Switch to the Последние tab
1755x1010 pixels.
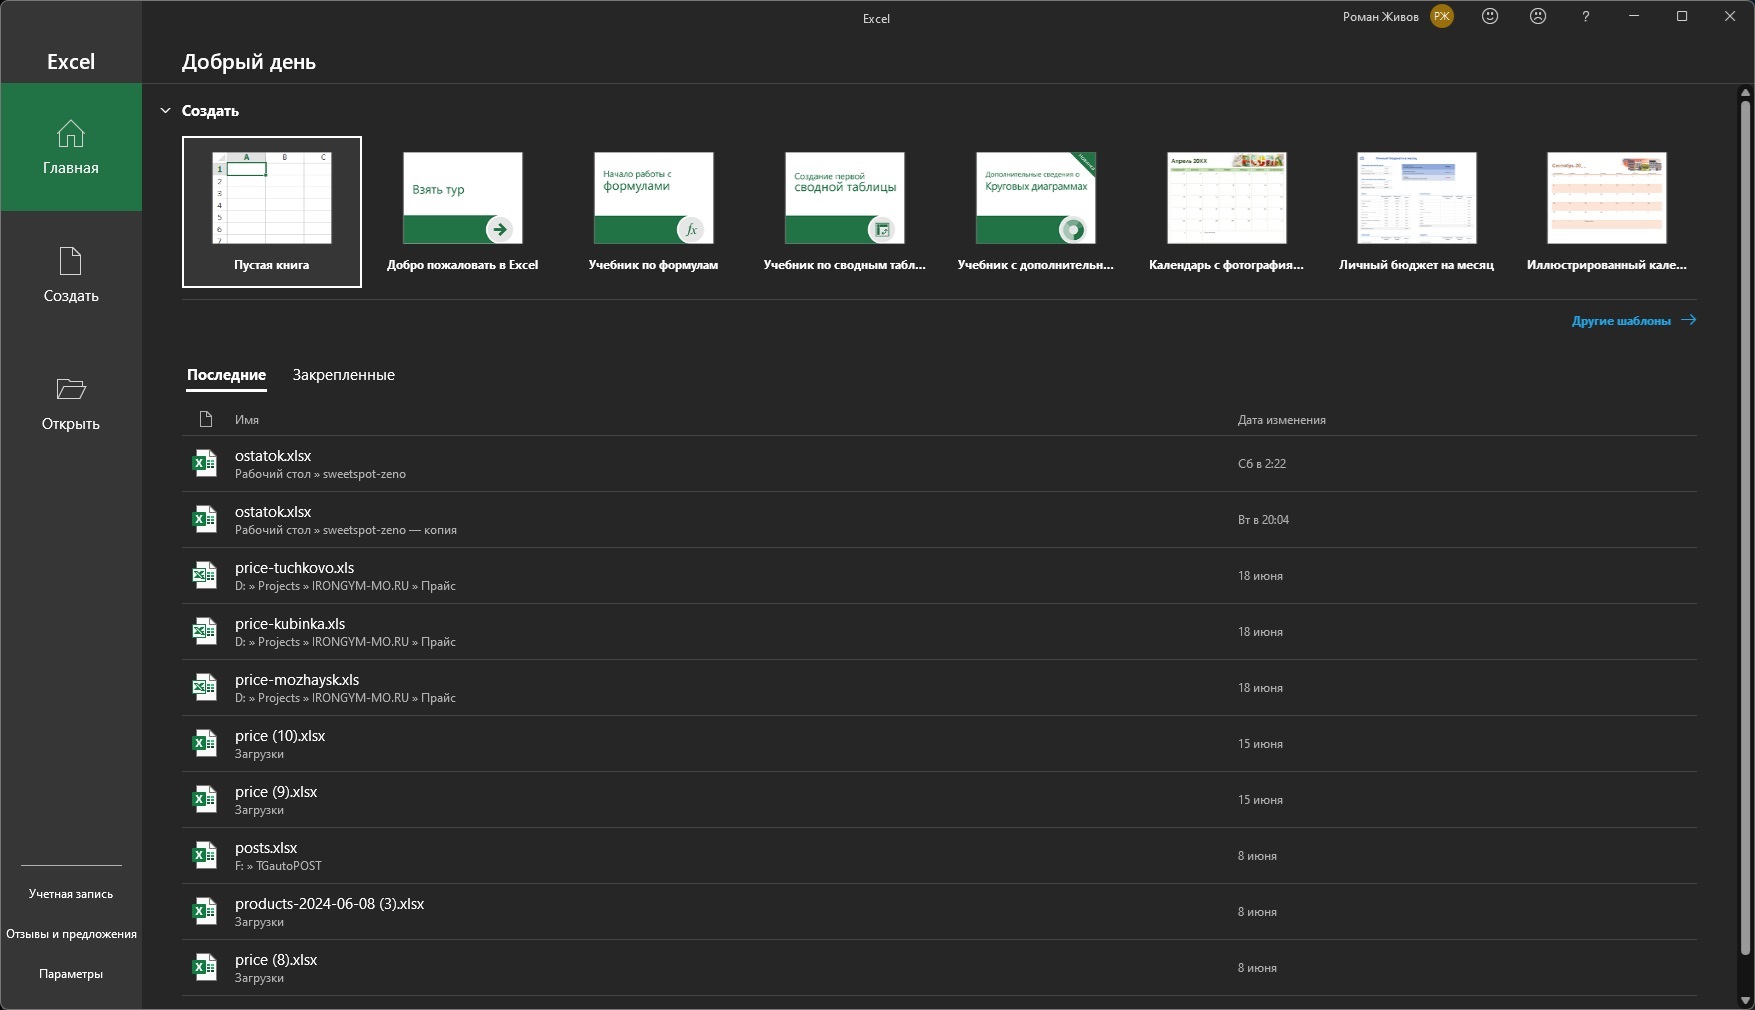[226, 375]
